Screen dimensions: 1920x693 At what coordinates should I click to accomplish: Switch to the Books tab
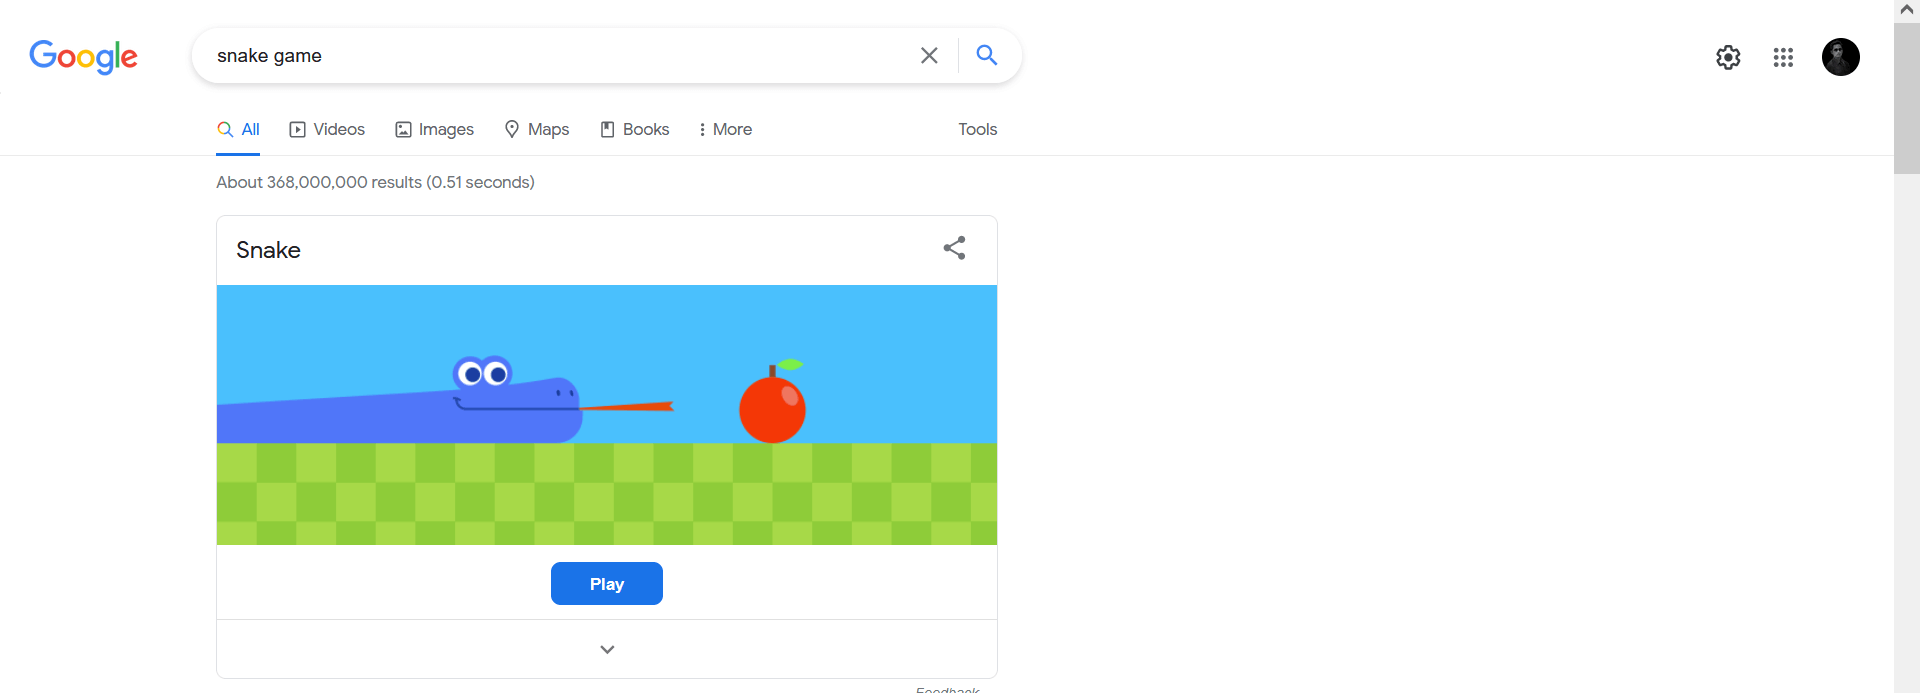[x=634, y=129]
